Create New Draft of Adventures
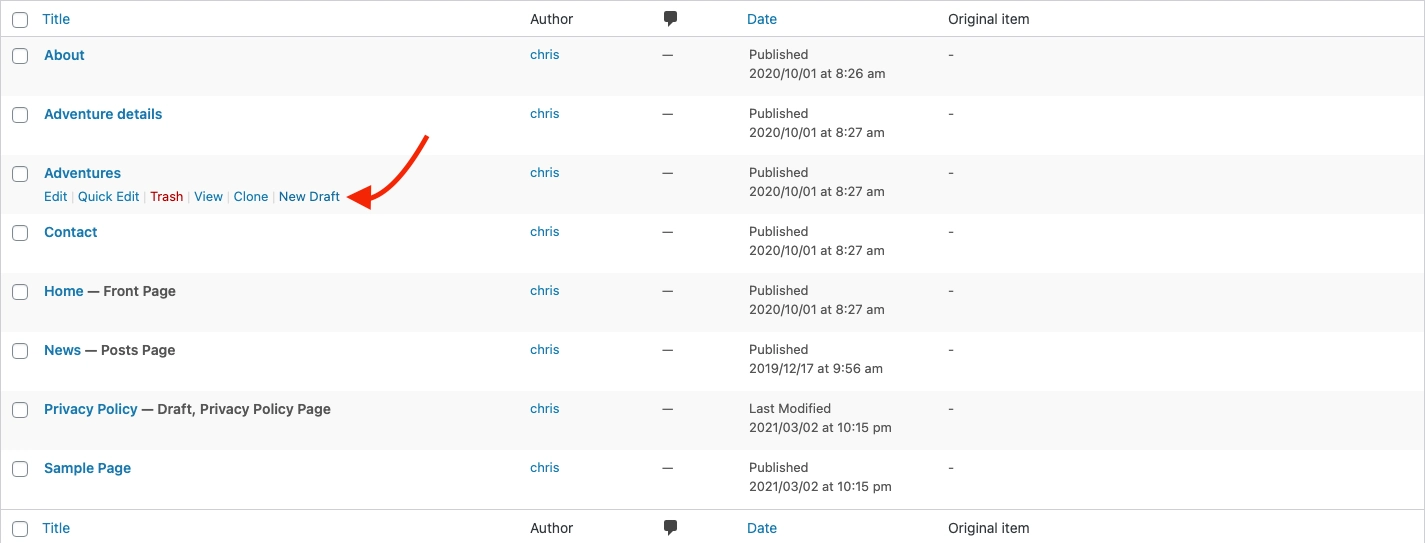 [x=309, y=197]
